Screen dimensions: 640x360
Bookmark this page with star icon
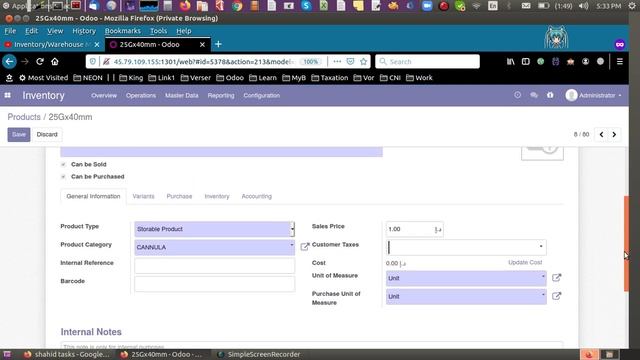coord(363,62)
